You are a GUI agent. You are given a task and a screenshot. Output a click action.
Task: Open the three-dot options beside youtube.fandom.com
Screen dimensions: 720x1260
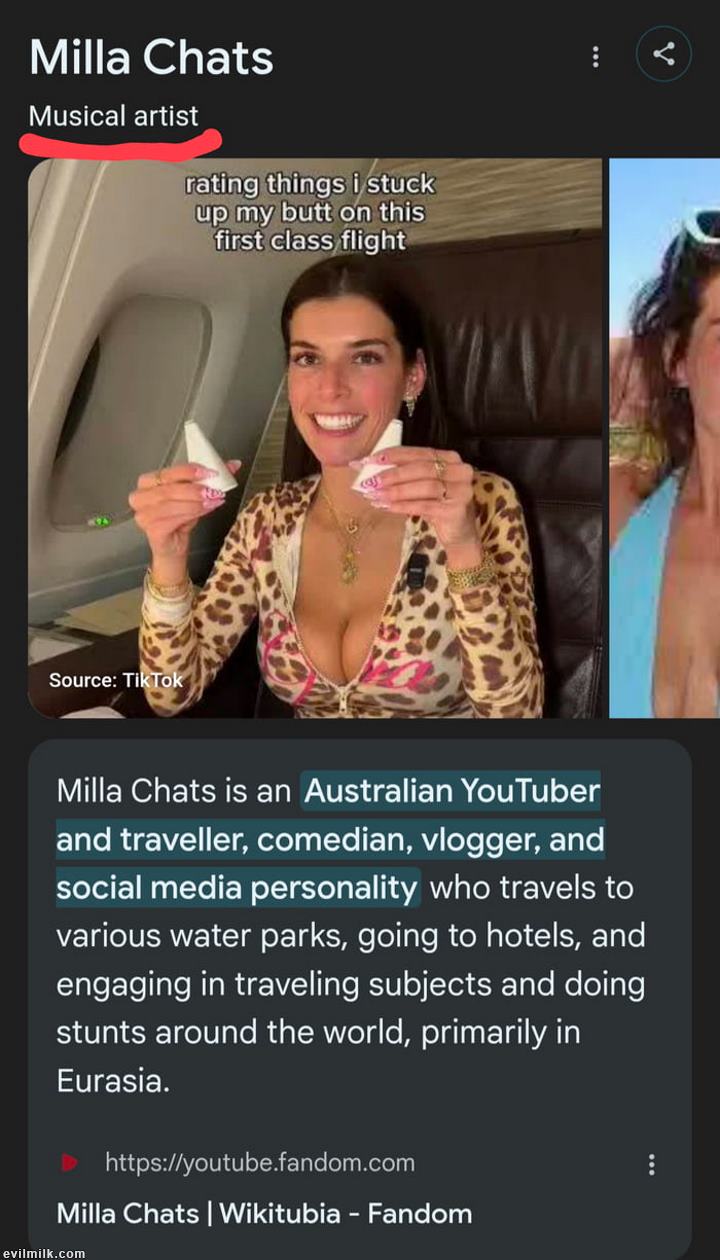pos(652,1164)
